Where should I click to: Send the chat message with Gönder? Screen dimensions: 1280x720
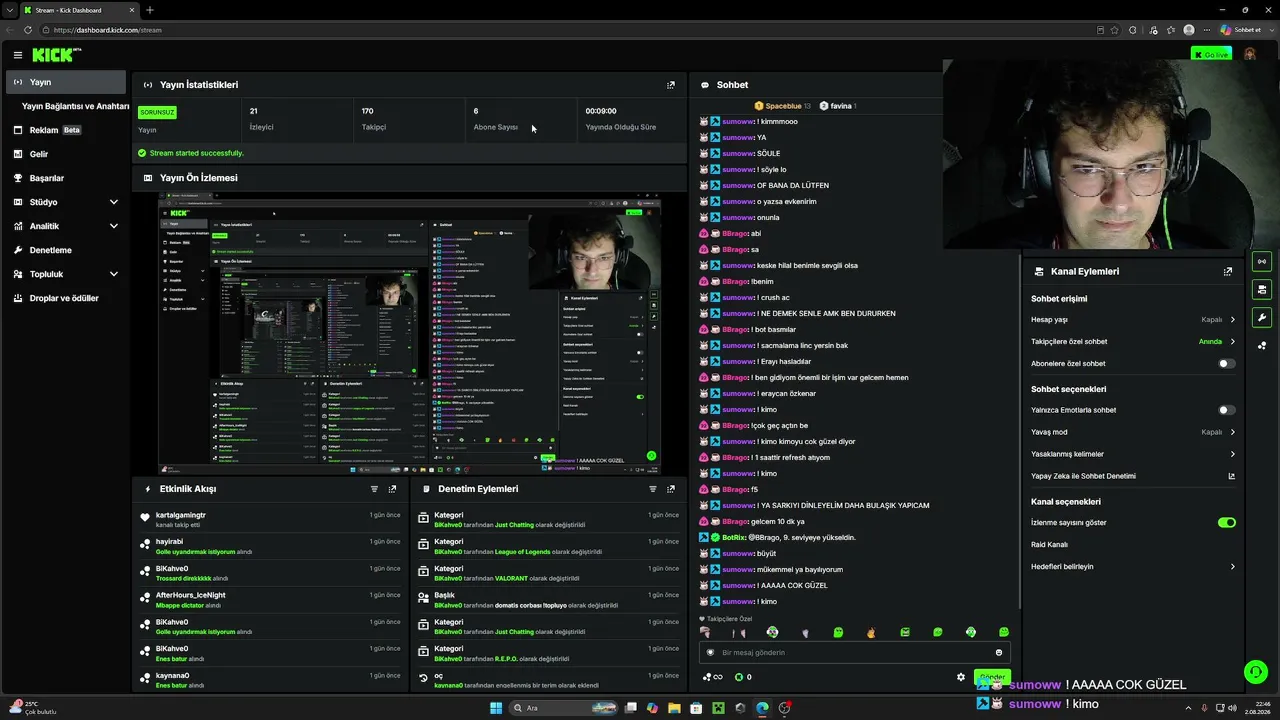click(x=992, y=677)
